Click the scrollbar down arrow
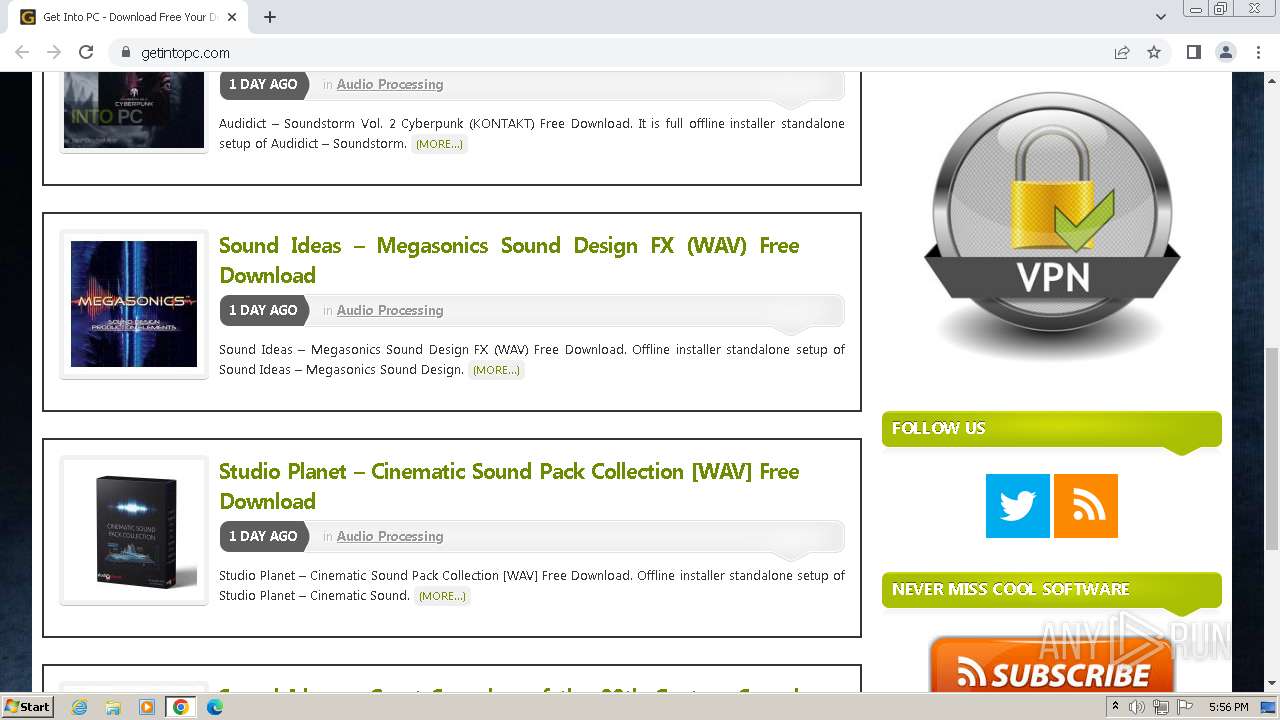1280x720 pixels. coord(1272,684)
